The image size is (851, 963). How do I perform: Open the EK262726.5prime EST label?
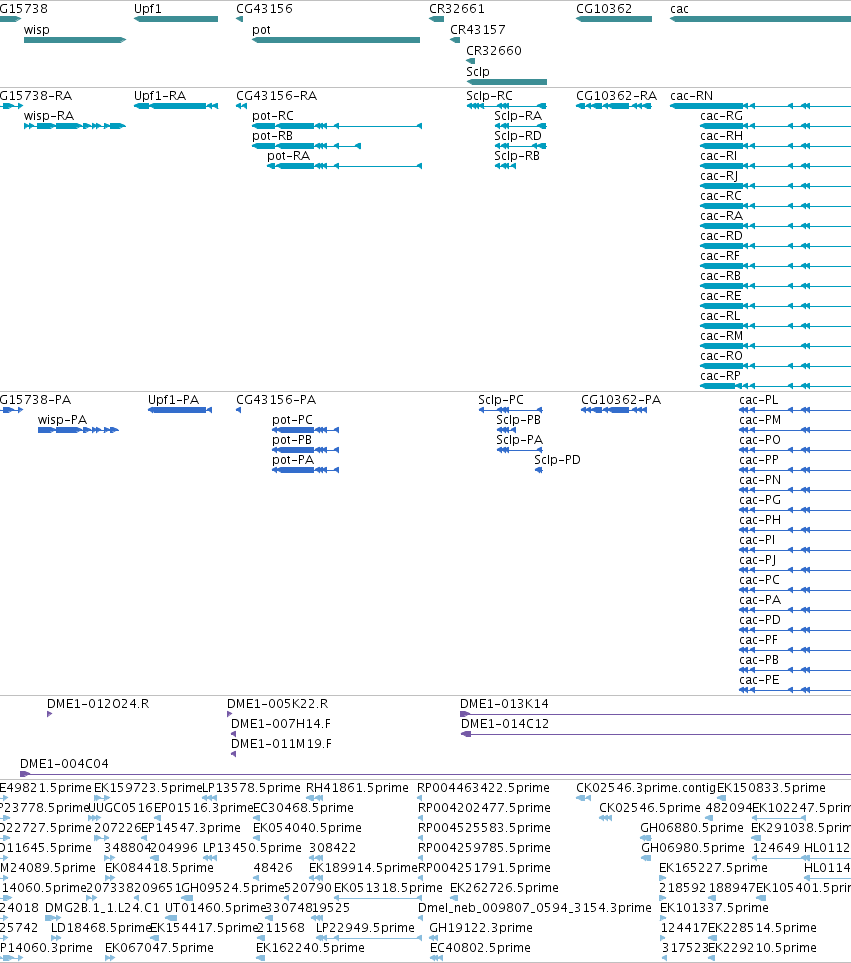coord(504,887)
